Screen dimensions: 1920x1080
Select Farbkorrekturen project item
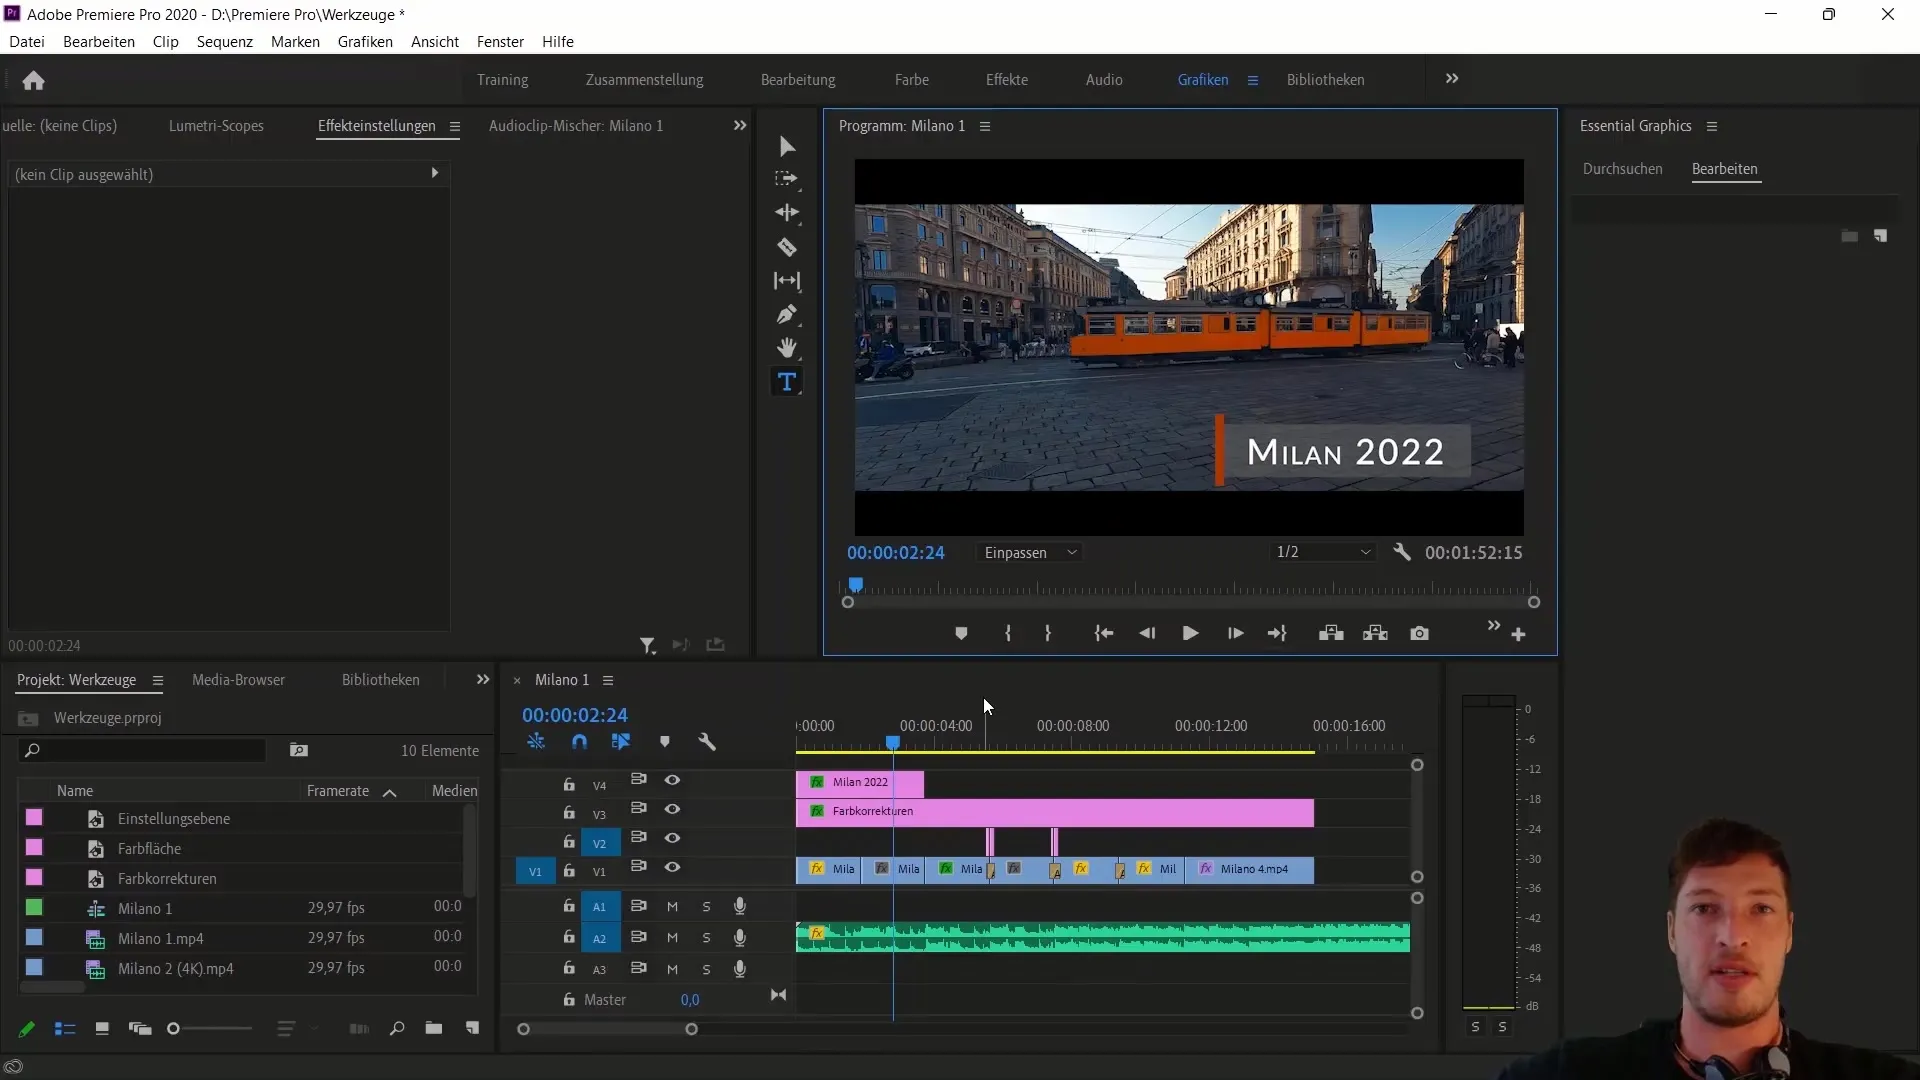[x=167, y=879]
